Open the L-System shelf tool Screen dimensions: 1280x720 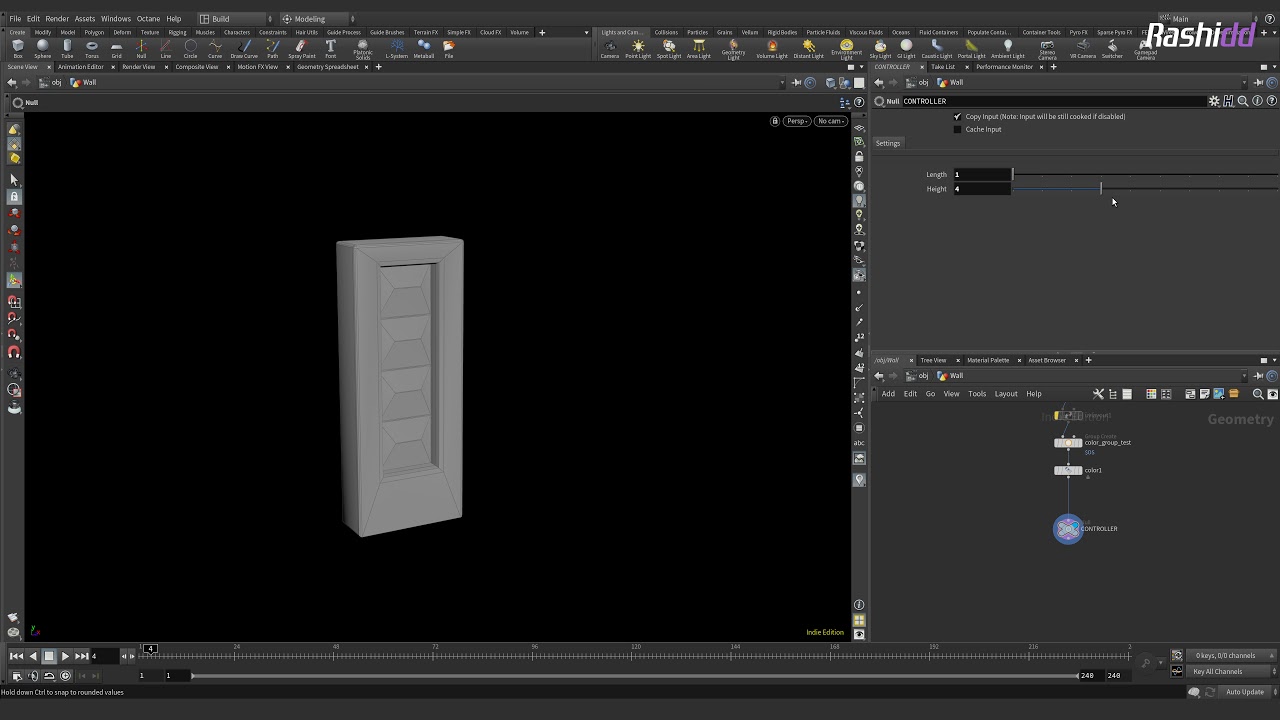(397, 48)
